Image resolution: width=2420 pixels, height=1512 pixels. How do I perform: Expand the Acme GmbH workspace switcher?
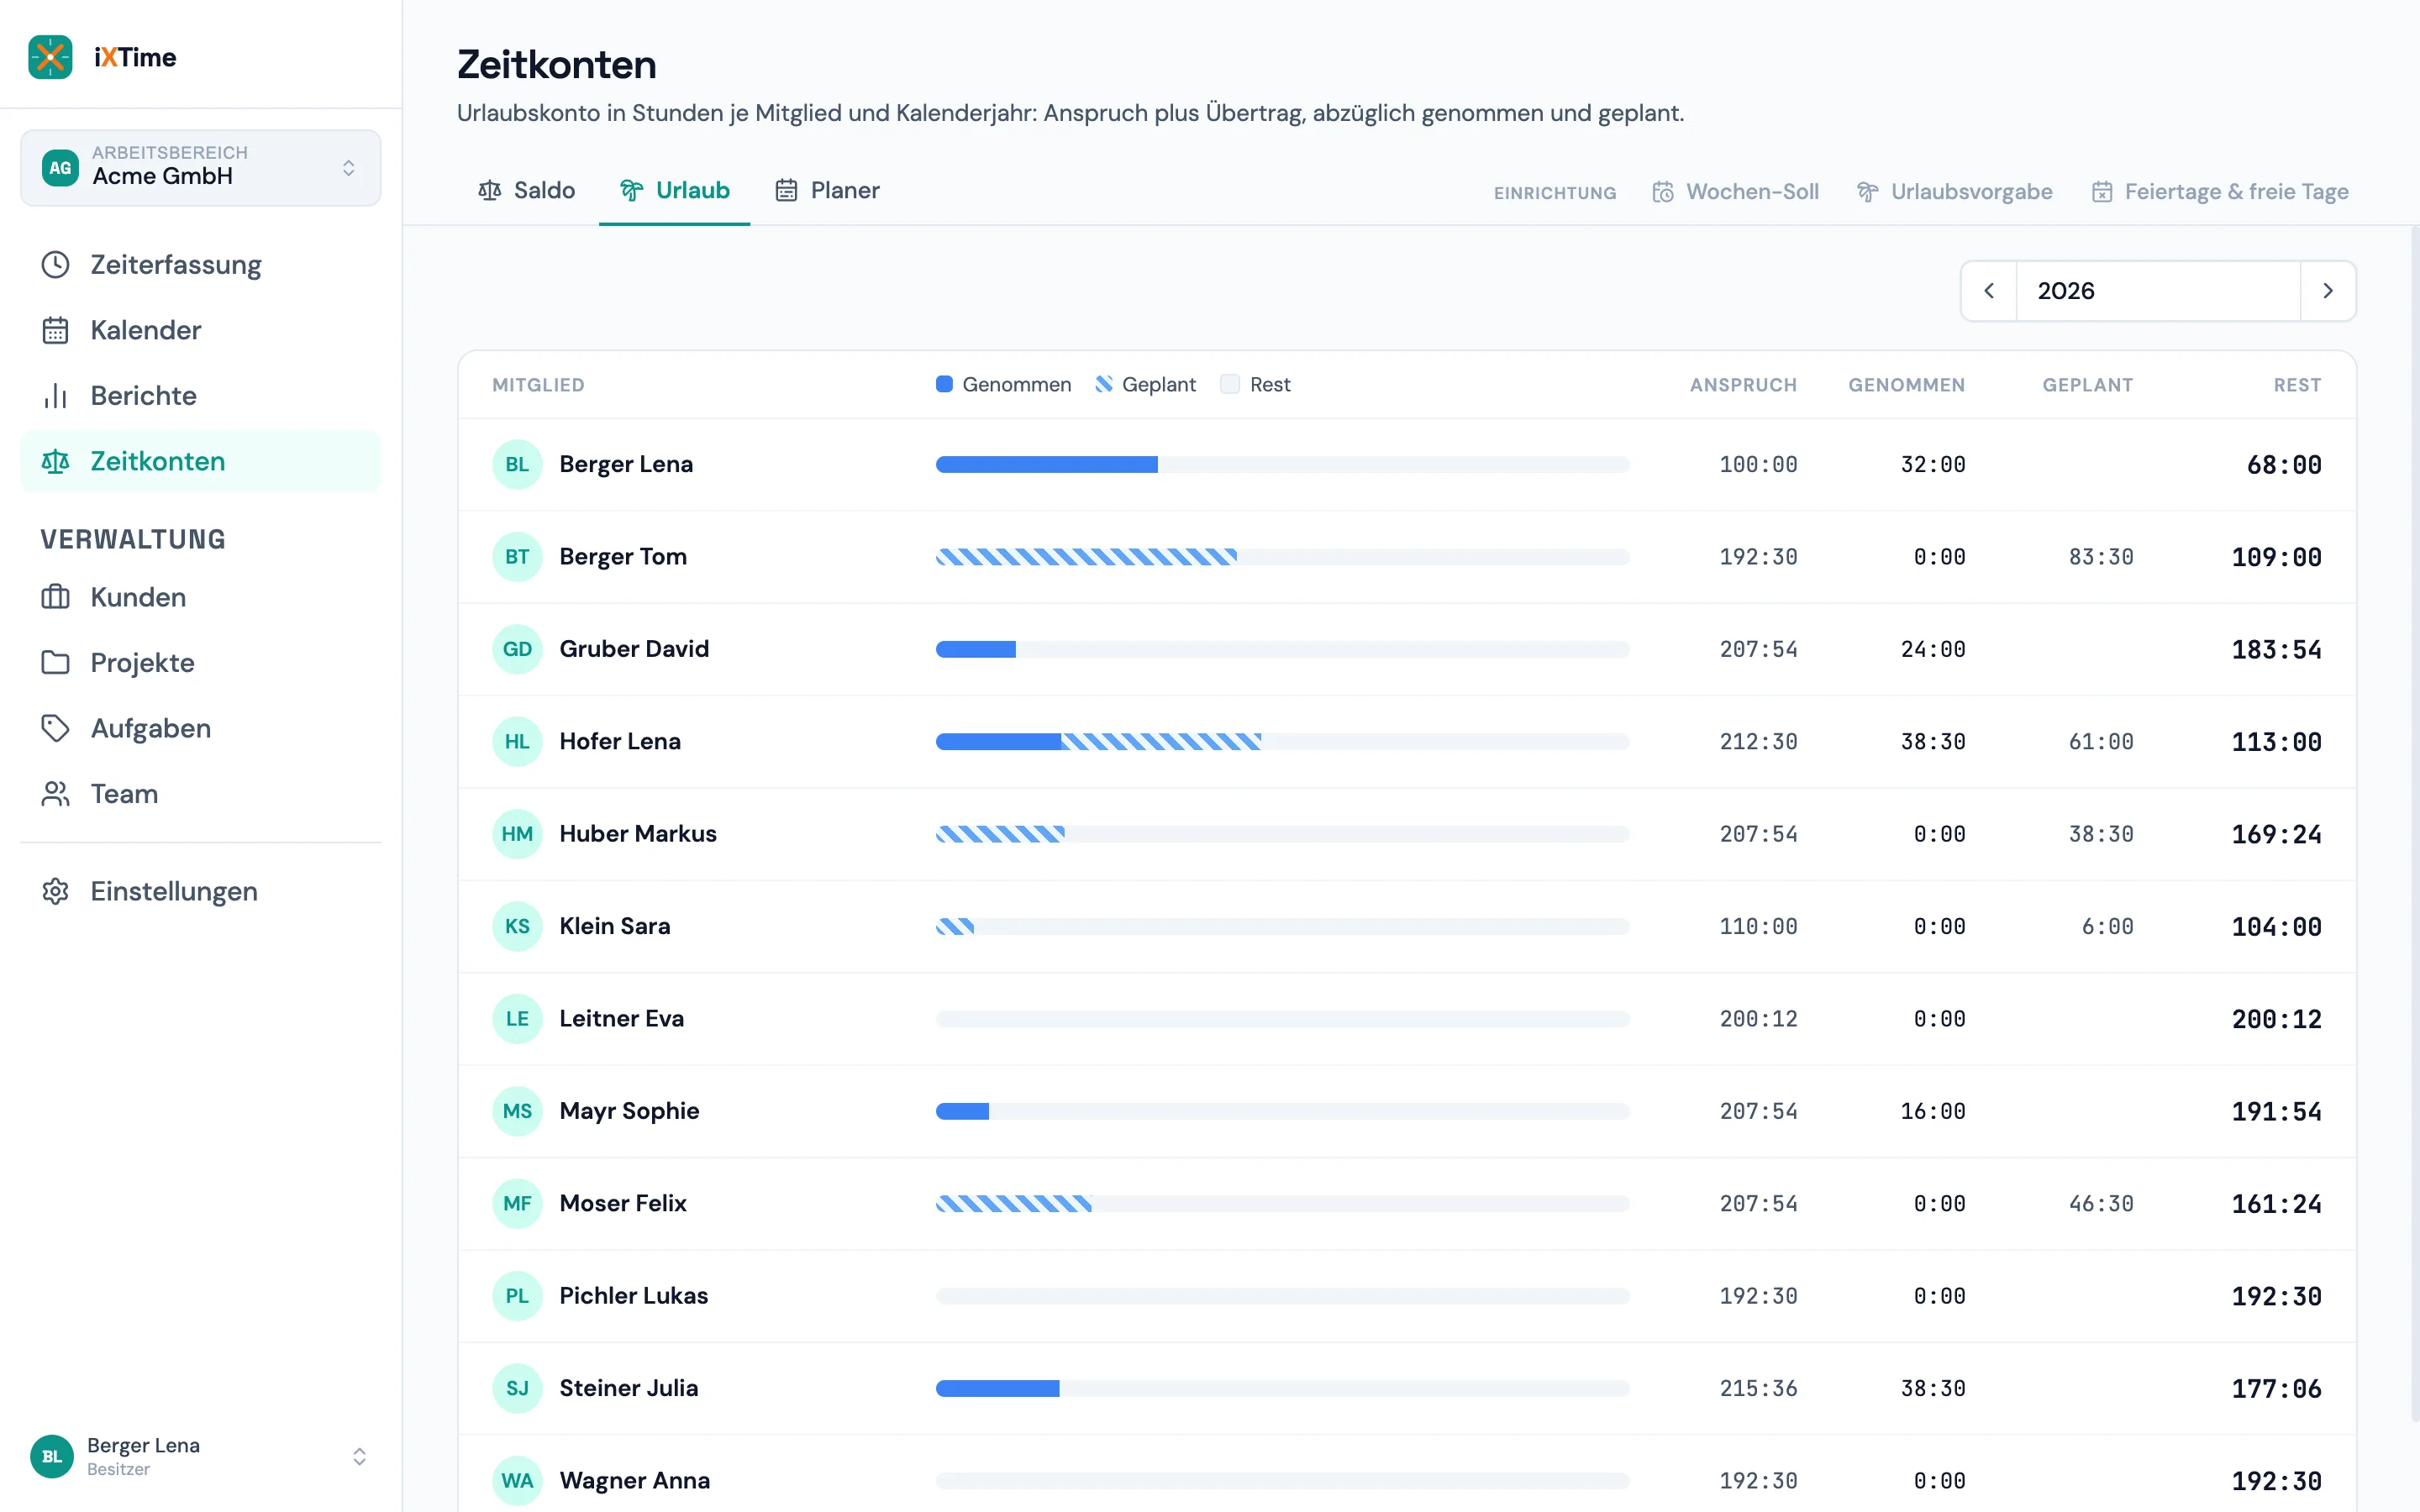(x=200, y=168)
